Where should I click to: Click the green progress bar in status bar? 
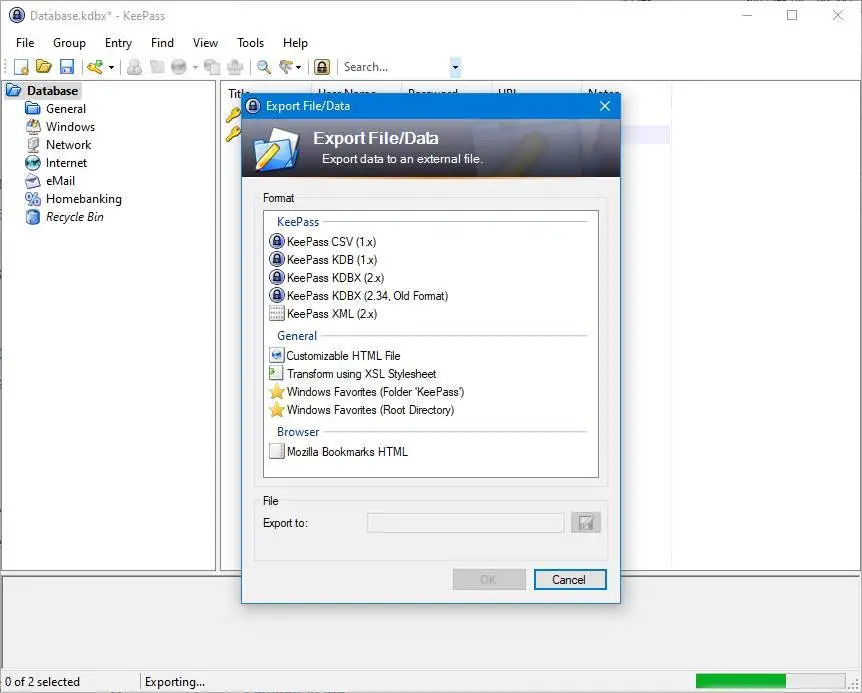[x=741, y=681]
